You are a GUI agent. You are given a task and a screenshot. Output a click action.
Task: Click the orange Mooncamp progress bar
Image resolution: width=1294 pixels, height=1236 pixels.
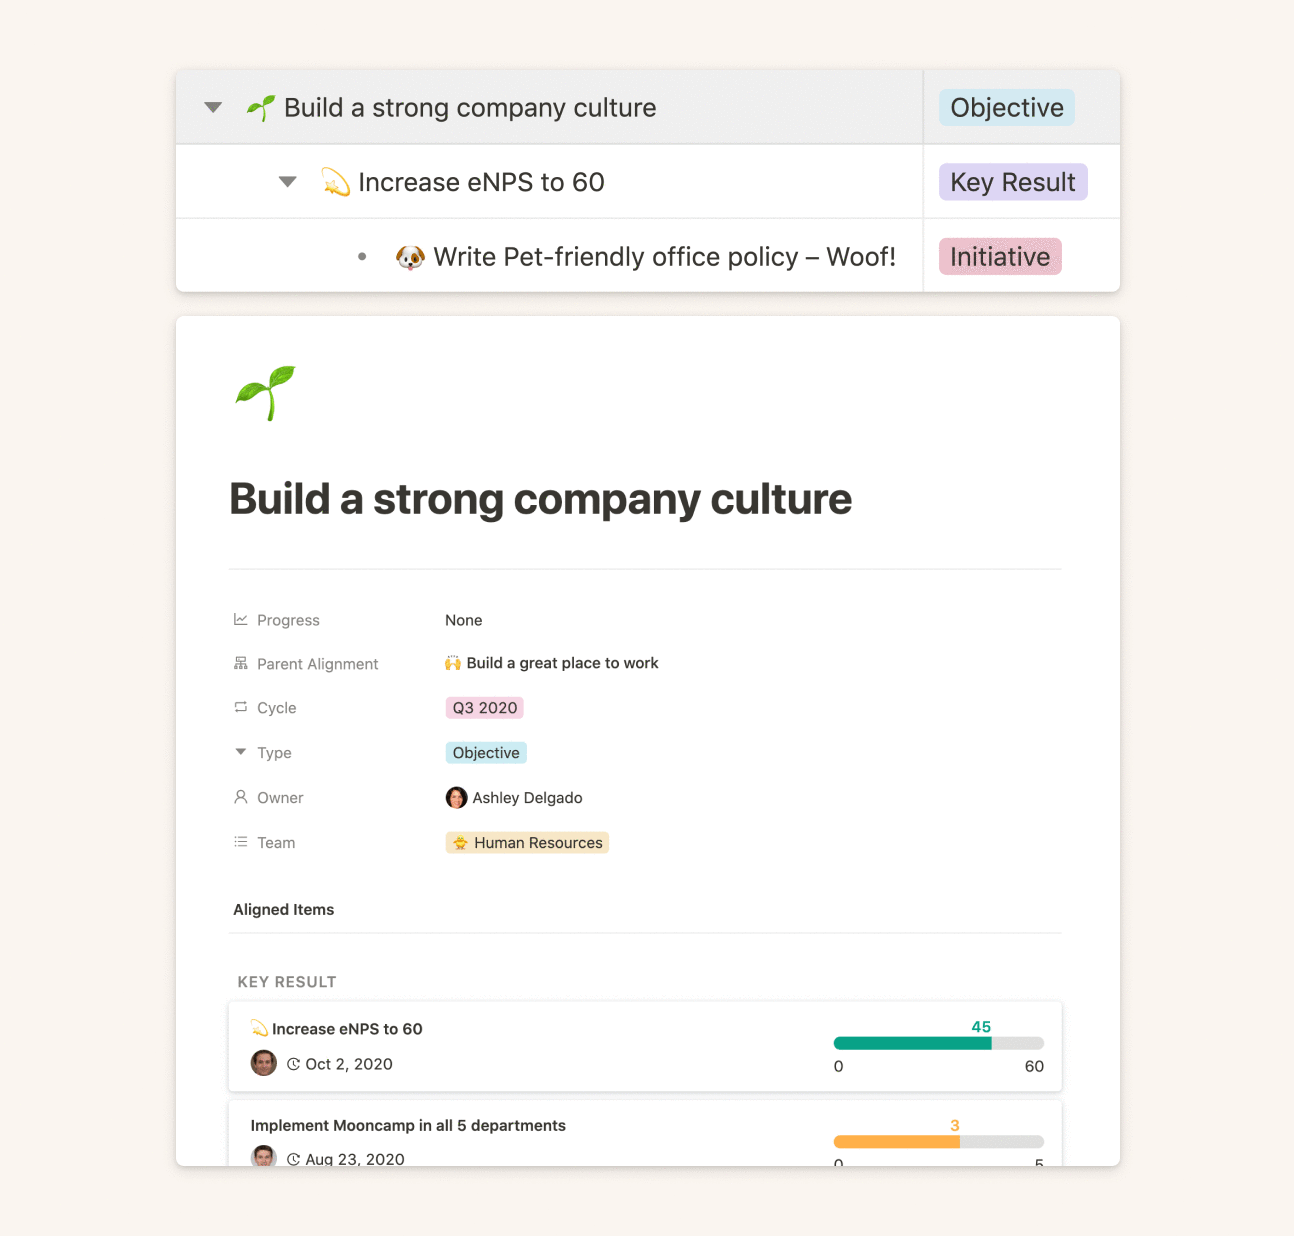[896, 1141]
